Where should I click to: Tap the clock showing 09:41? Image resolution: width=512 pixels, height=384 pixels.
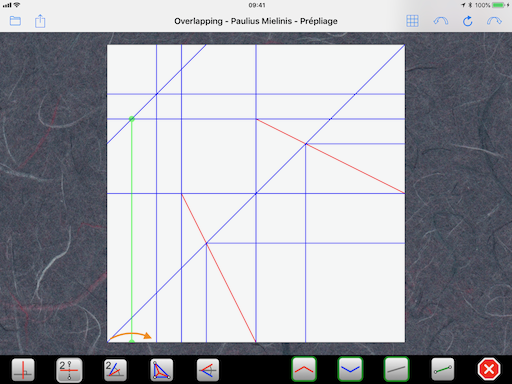coord(257,5)
